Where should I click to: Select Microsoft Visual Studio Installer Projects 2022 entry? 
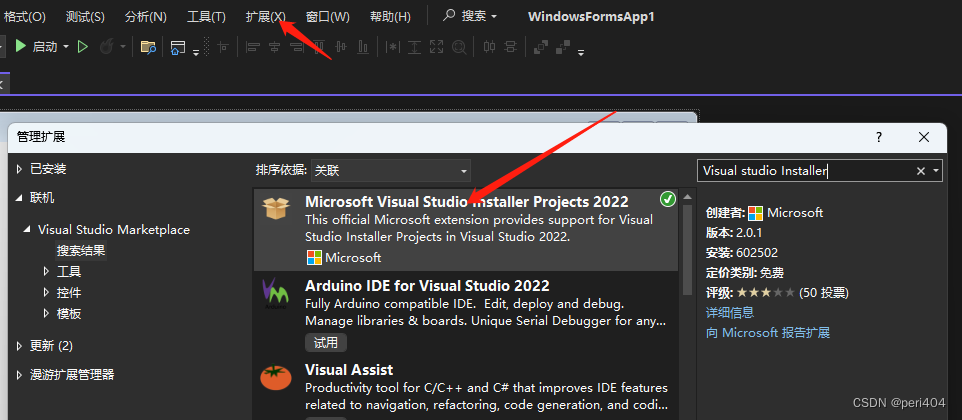click(466, 230)
